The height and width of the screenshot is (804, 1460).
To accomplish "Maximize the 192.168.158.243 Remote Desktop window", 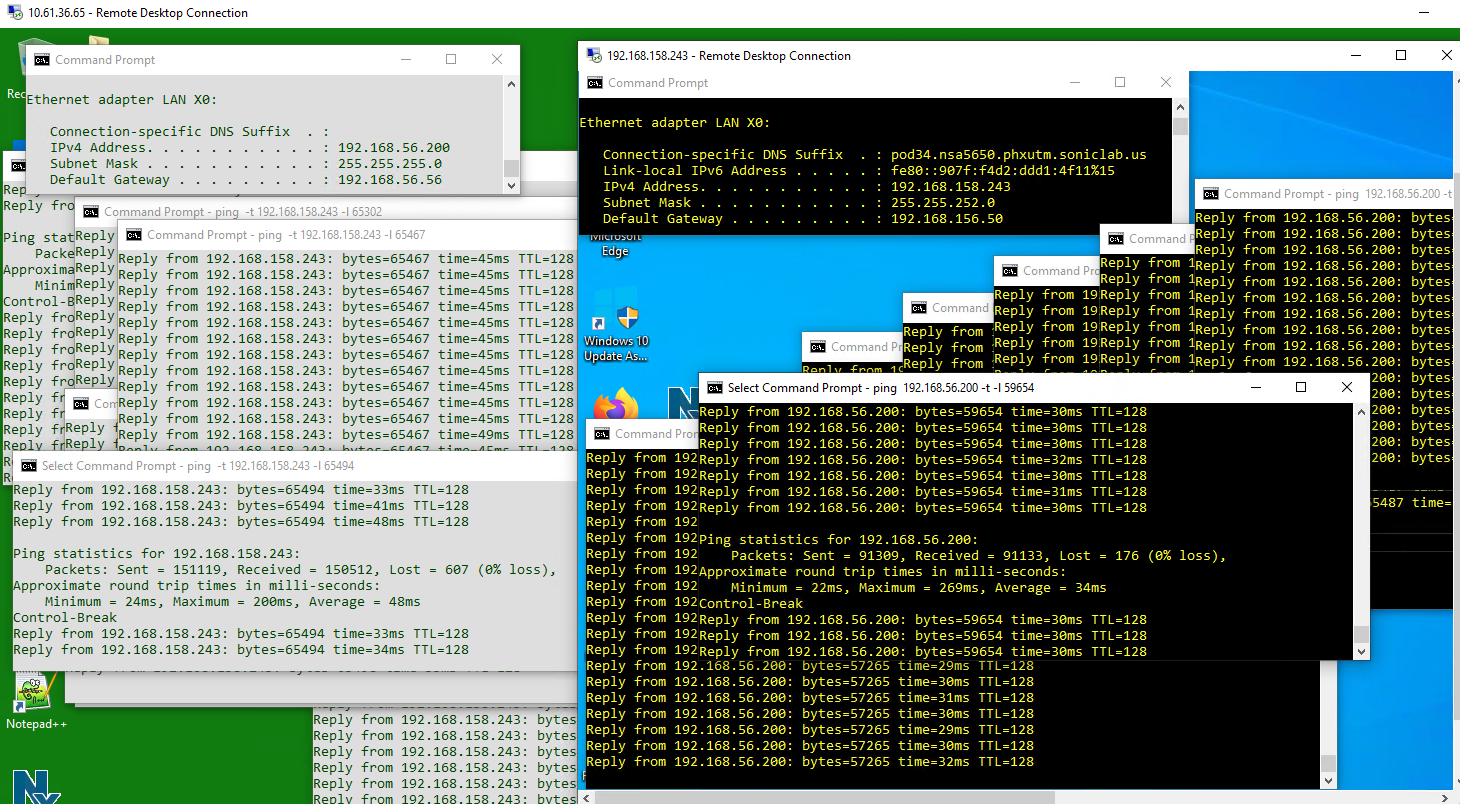I will point(1401,55).
